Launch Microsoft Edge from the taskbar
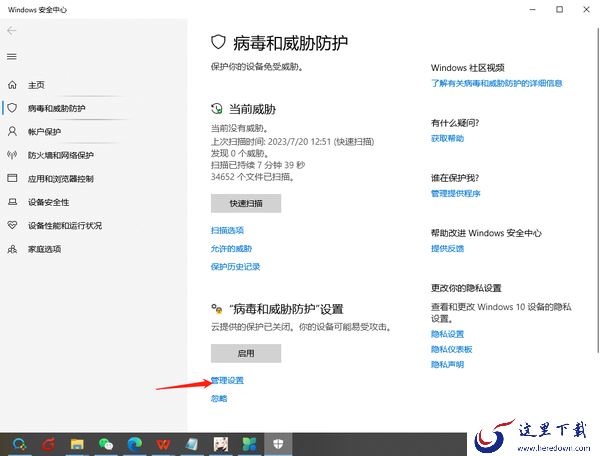The height and width of the screenshot is (456, 600). coord(135,444)
